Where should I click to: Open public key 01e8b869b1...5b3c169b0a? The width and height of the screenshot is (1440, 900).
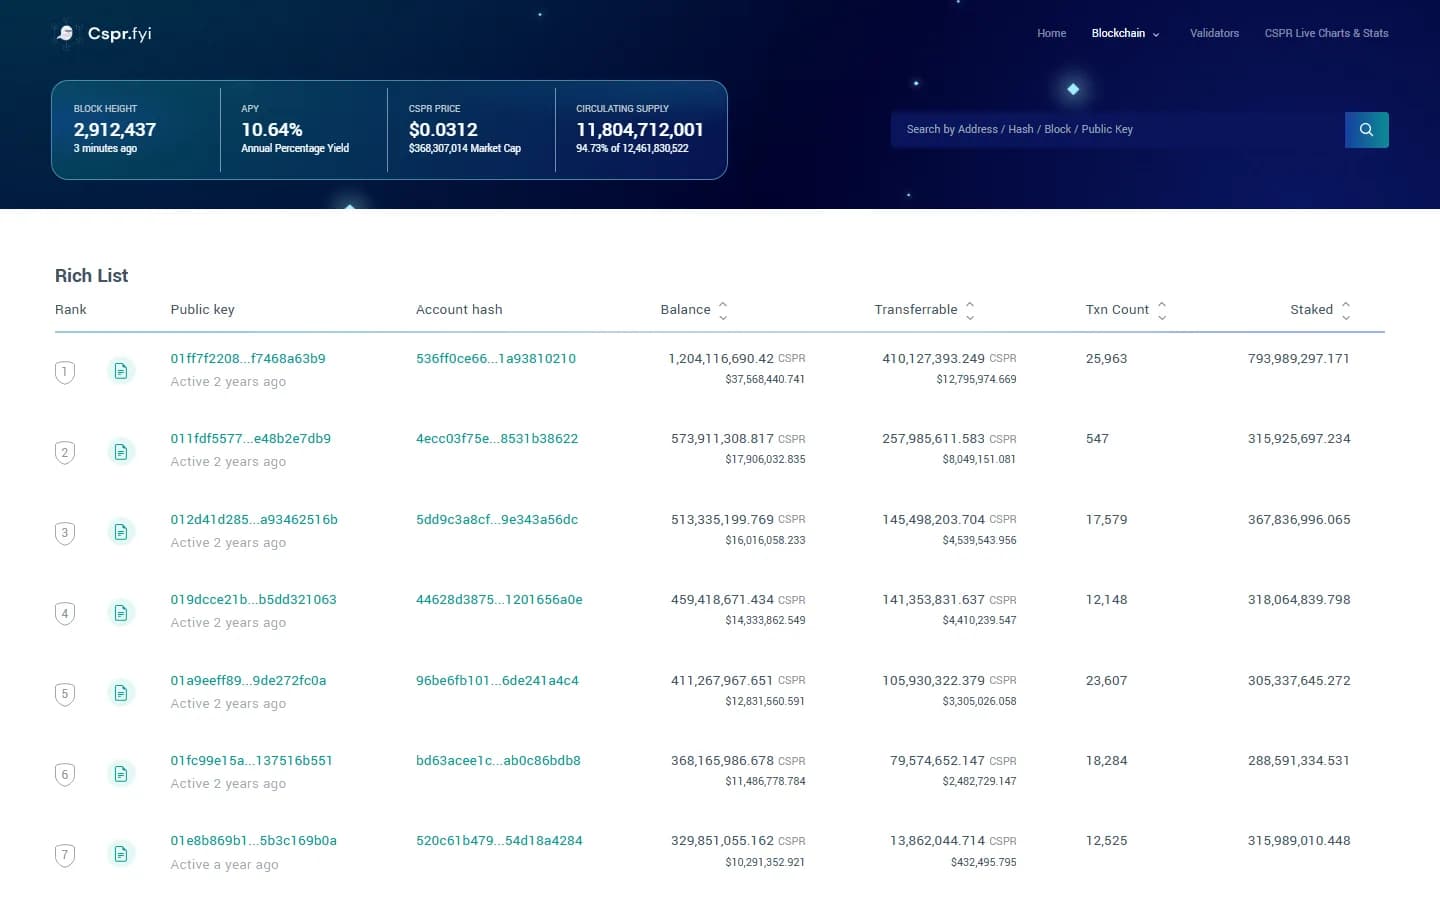click(x=253, y=840)
